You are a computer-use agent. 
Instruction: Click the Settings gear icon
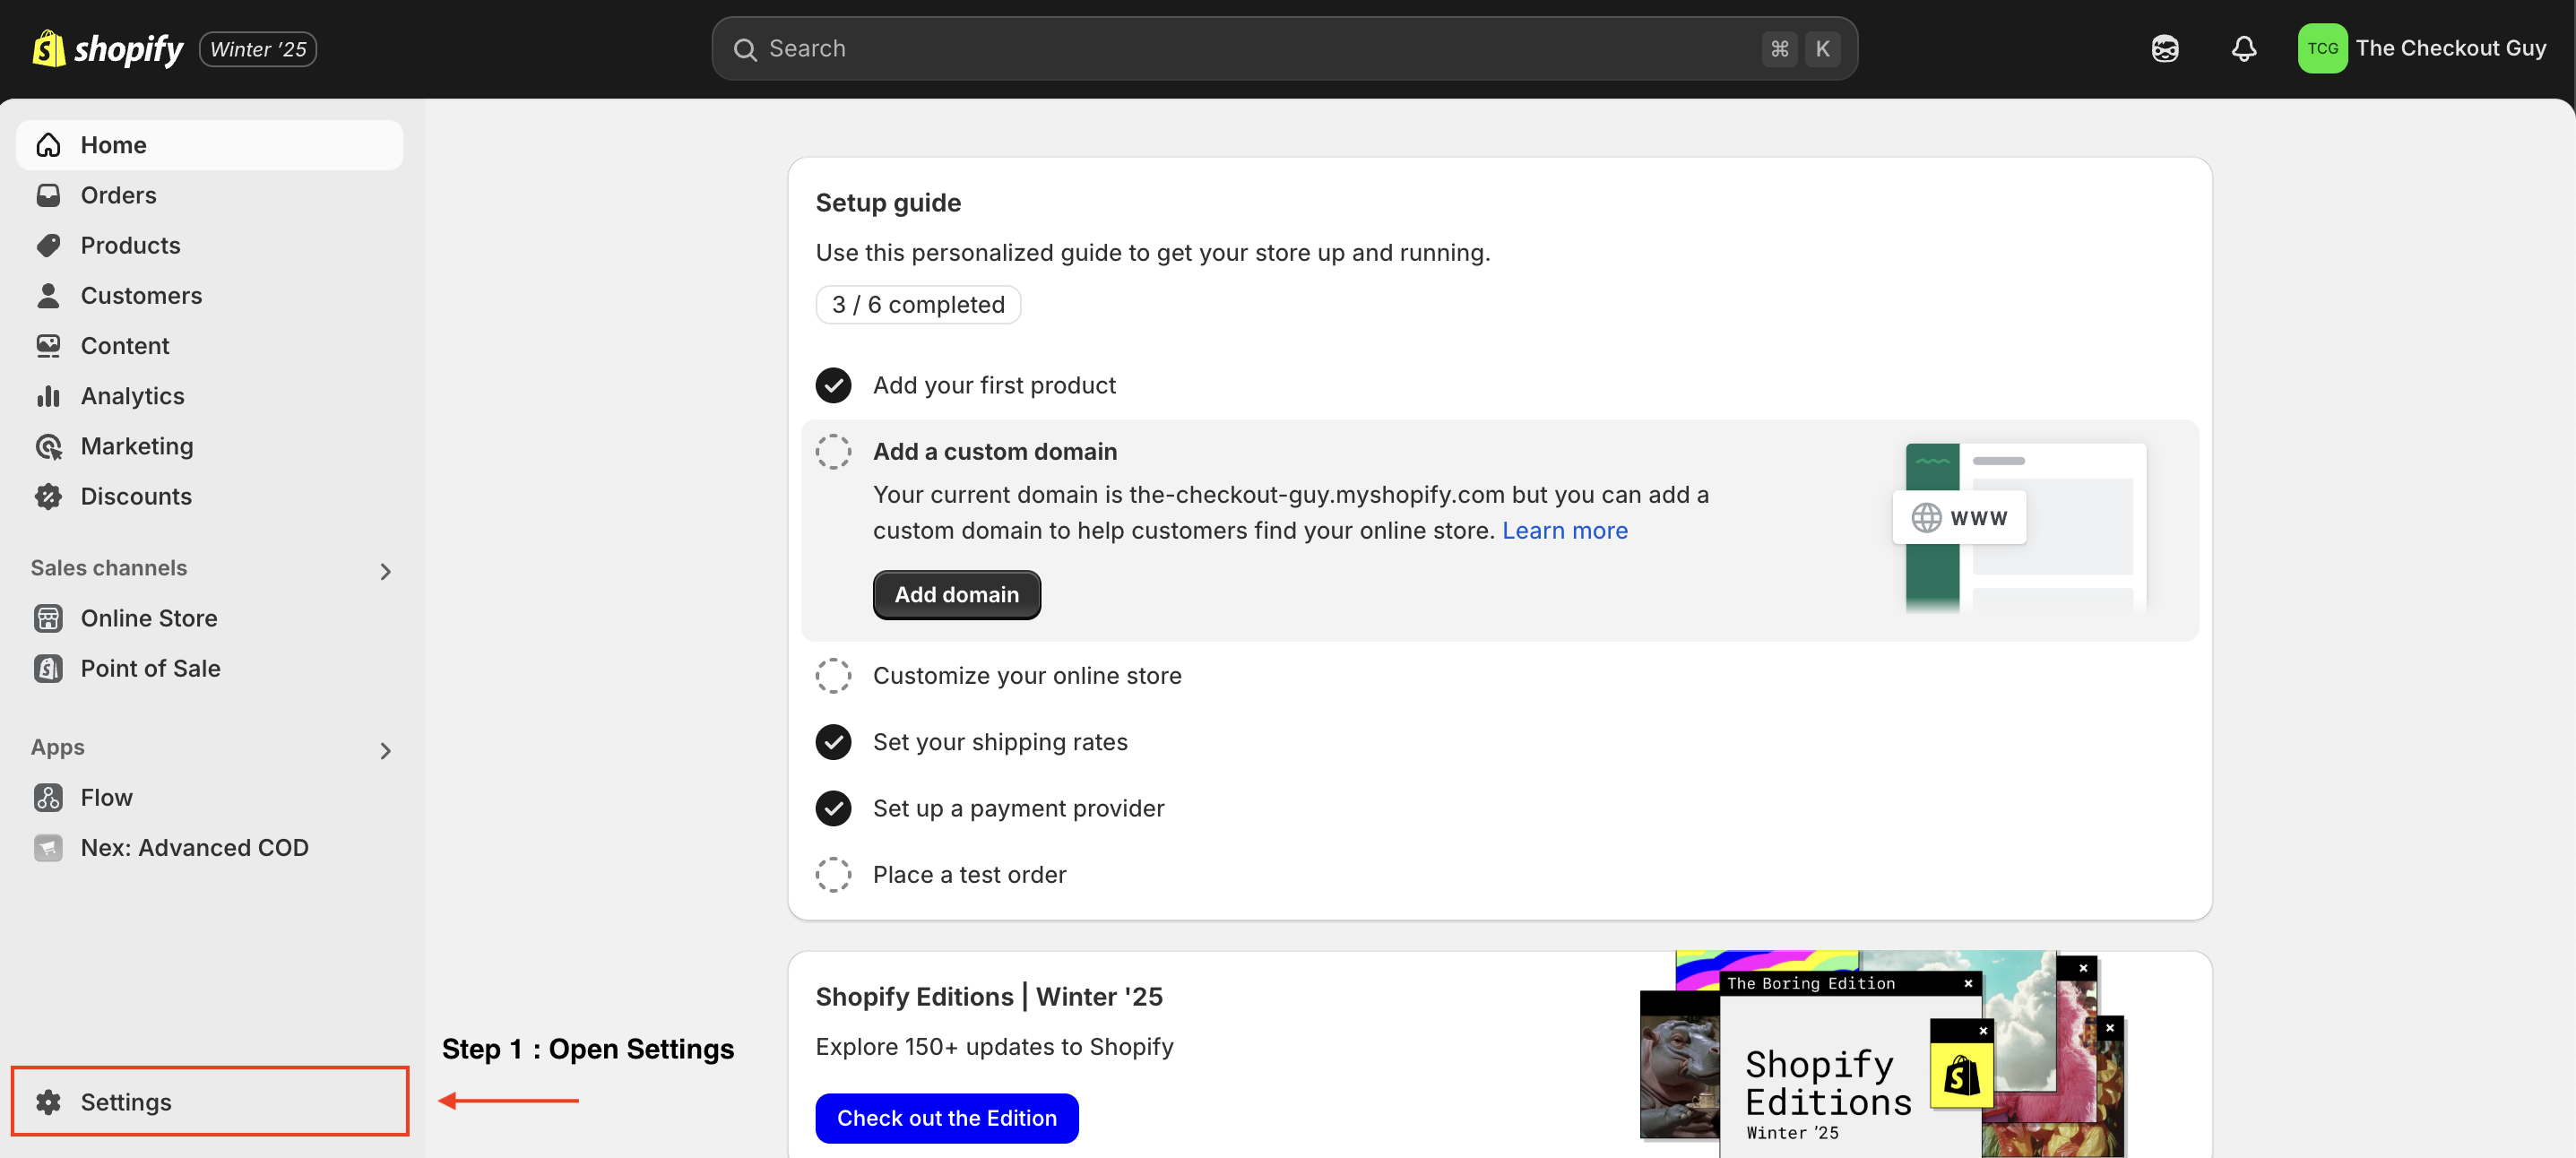[48, 1101]
